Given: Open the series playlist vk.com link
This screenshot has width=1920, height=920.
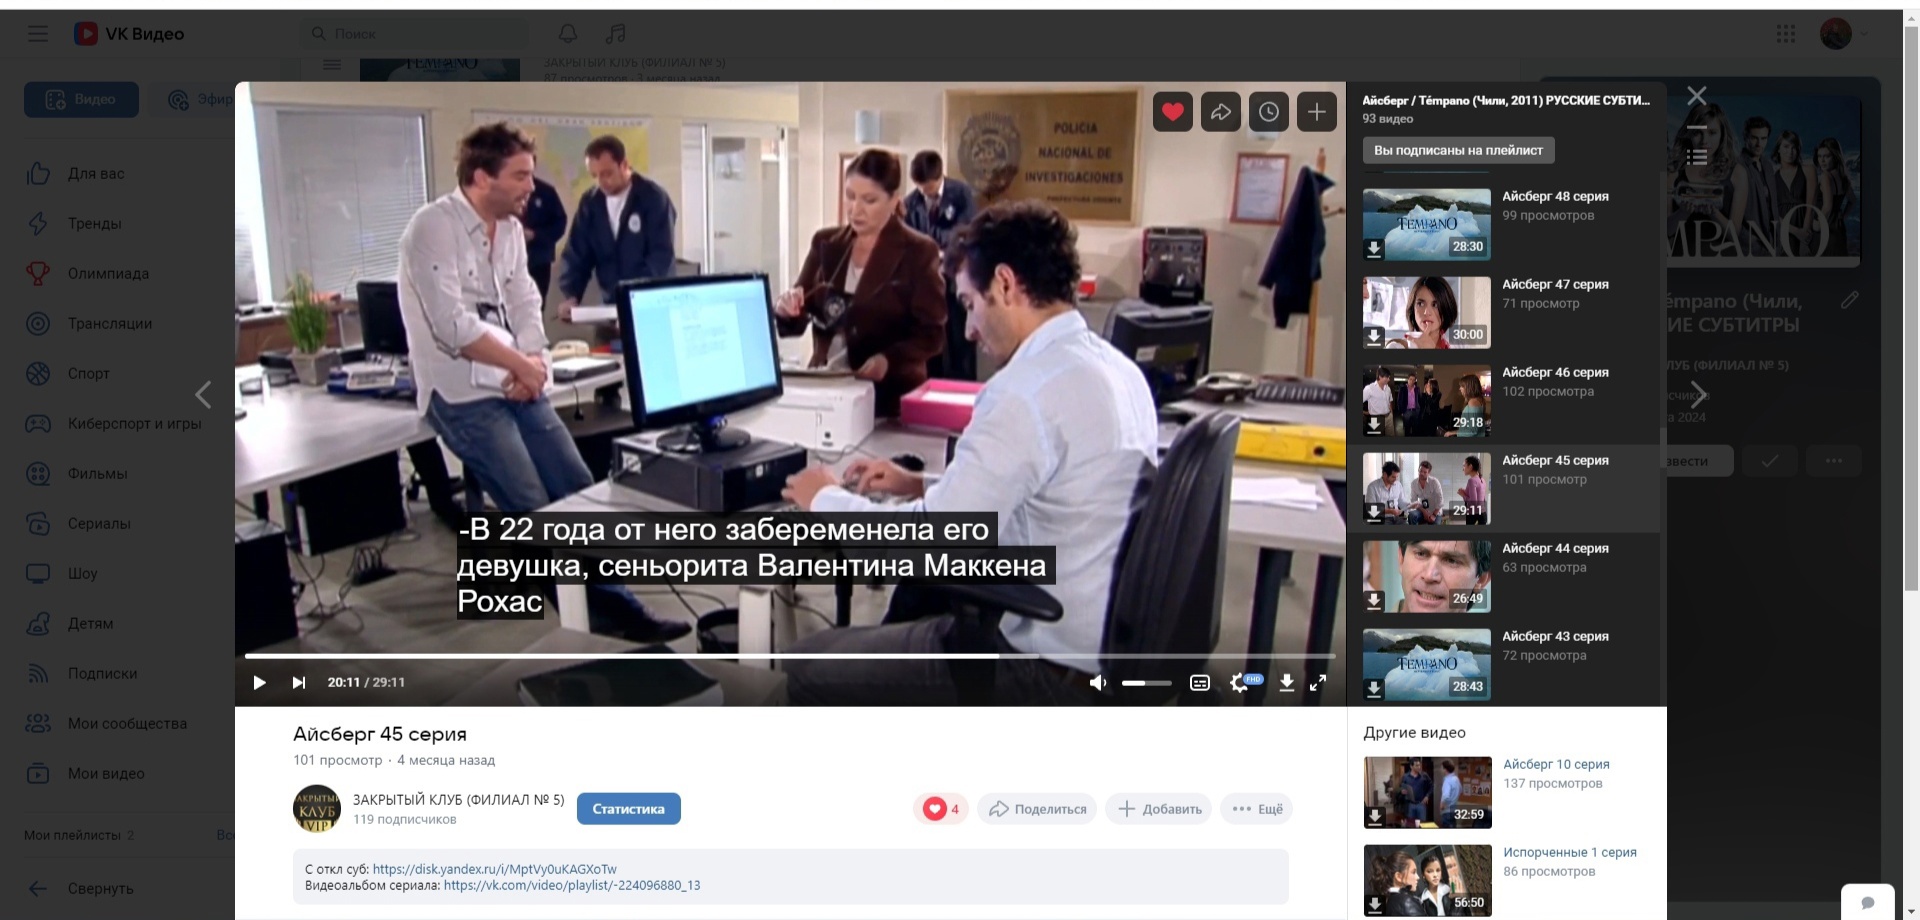Looking at the screenshot, I should [572, 885].
